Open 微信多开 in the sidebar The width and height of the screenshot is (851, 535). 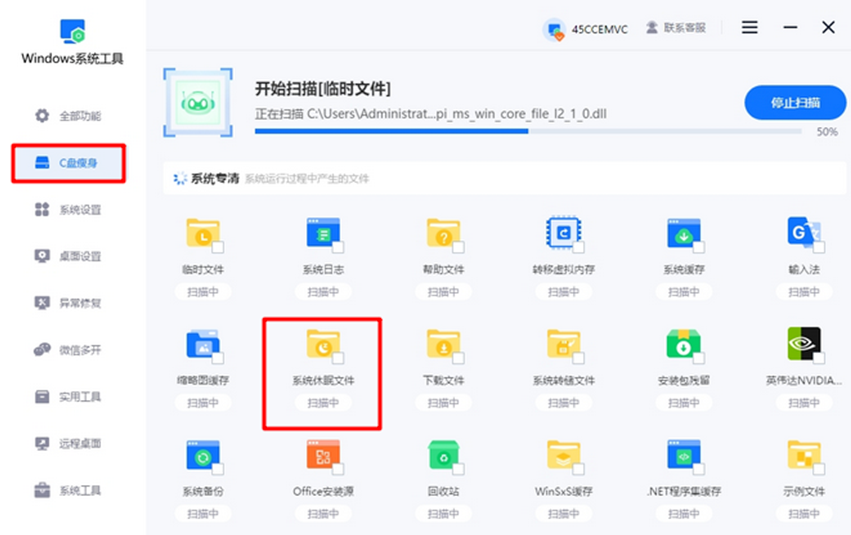[68, 350]
